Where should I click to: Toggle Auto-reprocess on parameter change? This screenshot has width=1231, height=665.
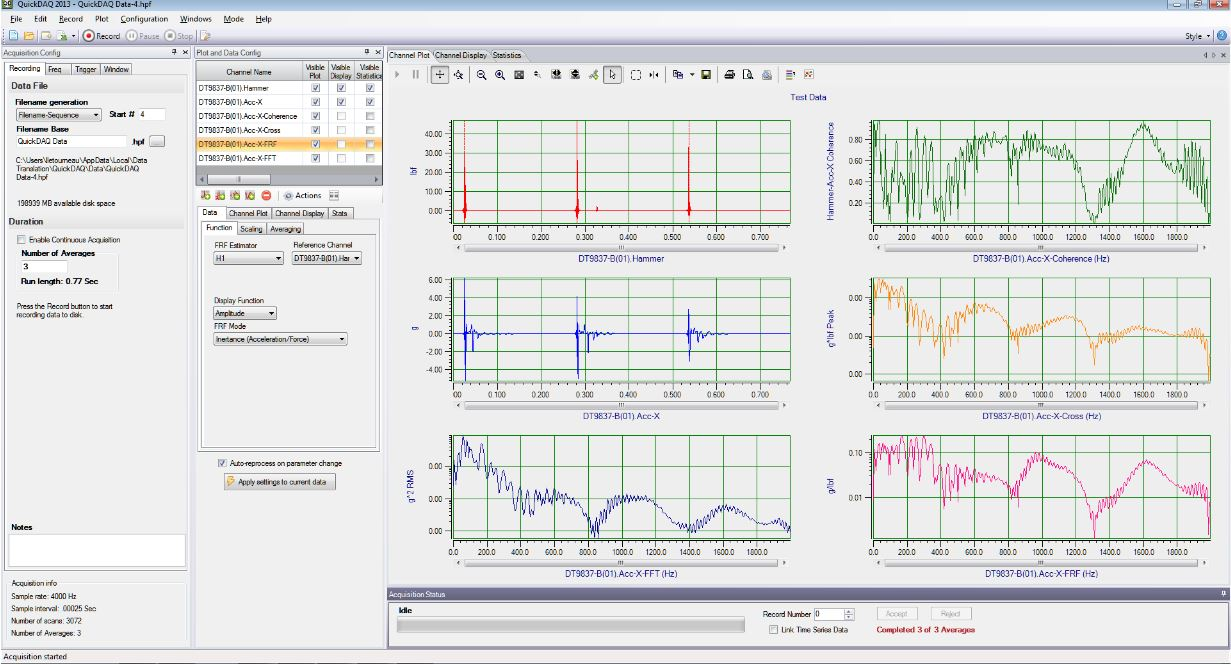pos(222,464)
